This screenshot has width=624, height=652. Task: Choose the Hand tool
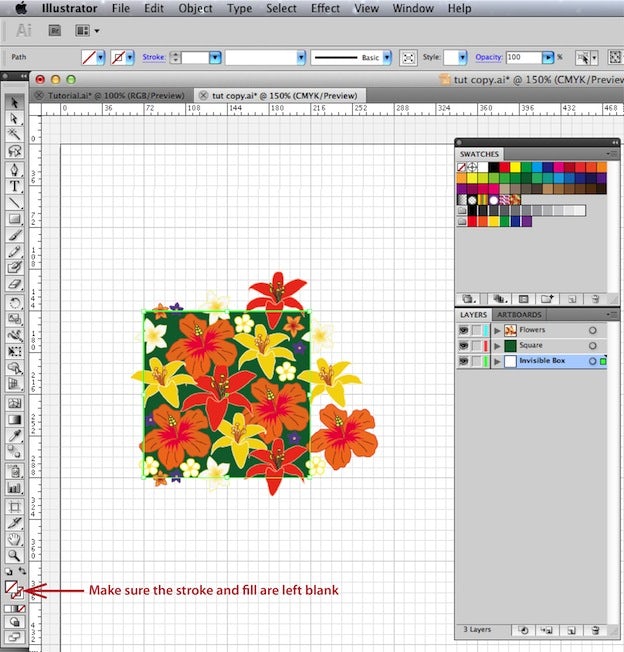[x=15, y=539]
